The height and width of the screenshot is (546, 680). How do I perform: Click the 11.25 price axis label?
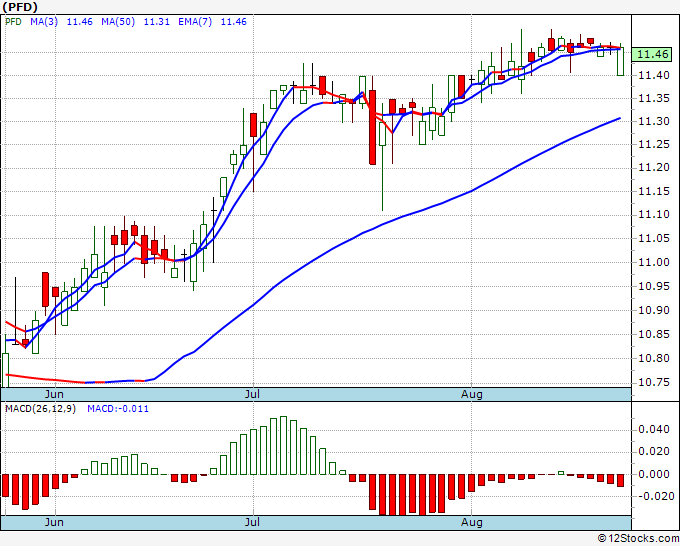click(x=654, y=144)
